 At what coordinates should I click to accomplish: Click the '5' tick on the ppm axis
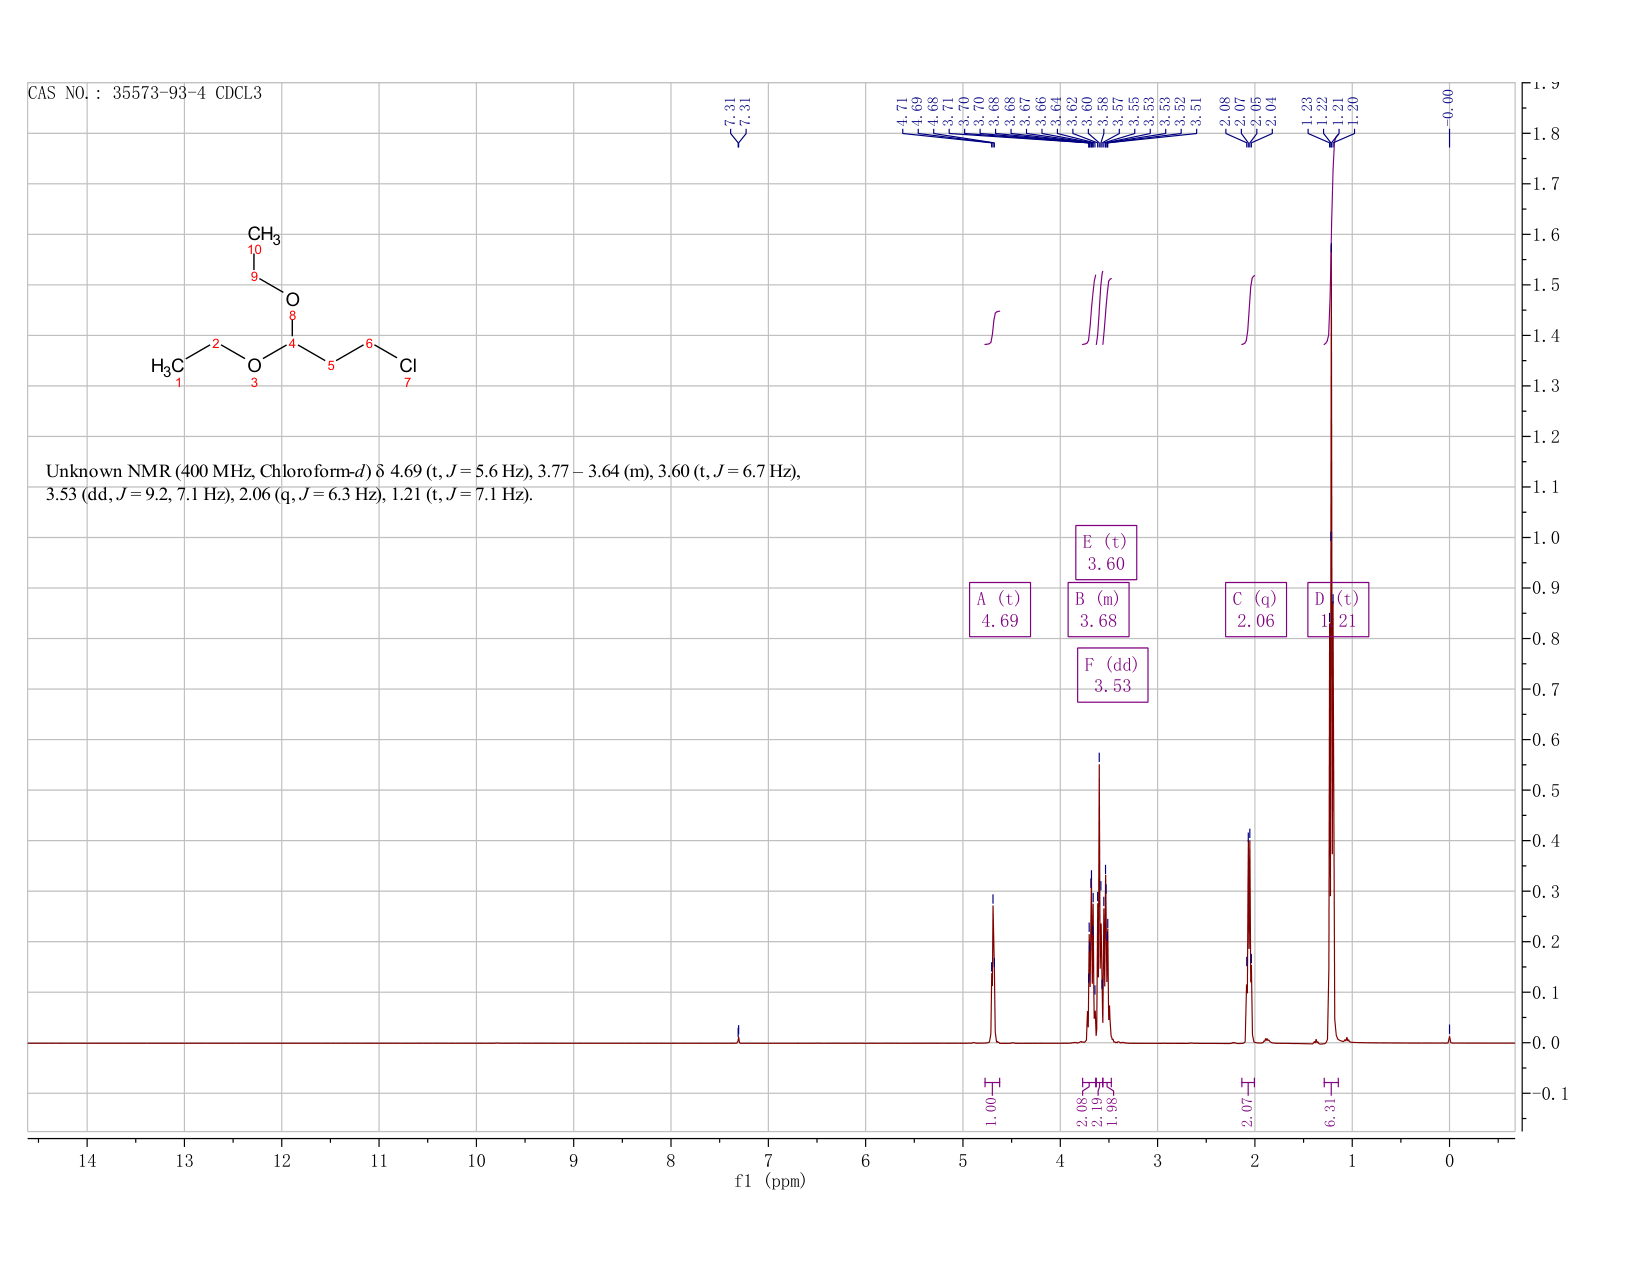pyautogui.click(x=963, y=1160)
